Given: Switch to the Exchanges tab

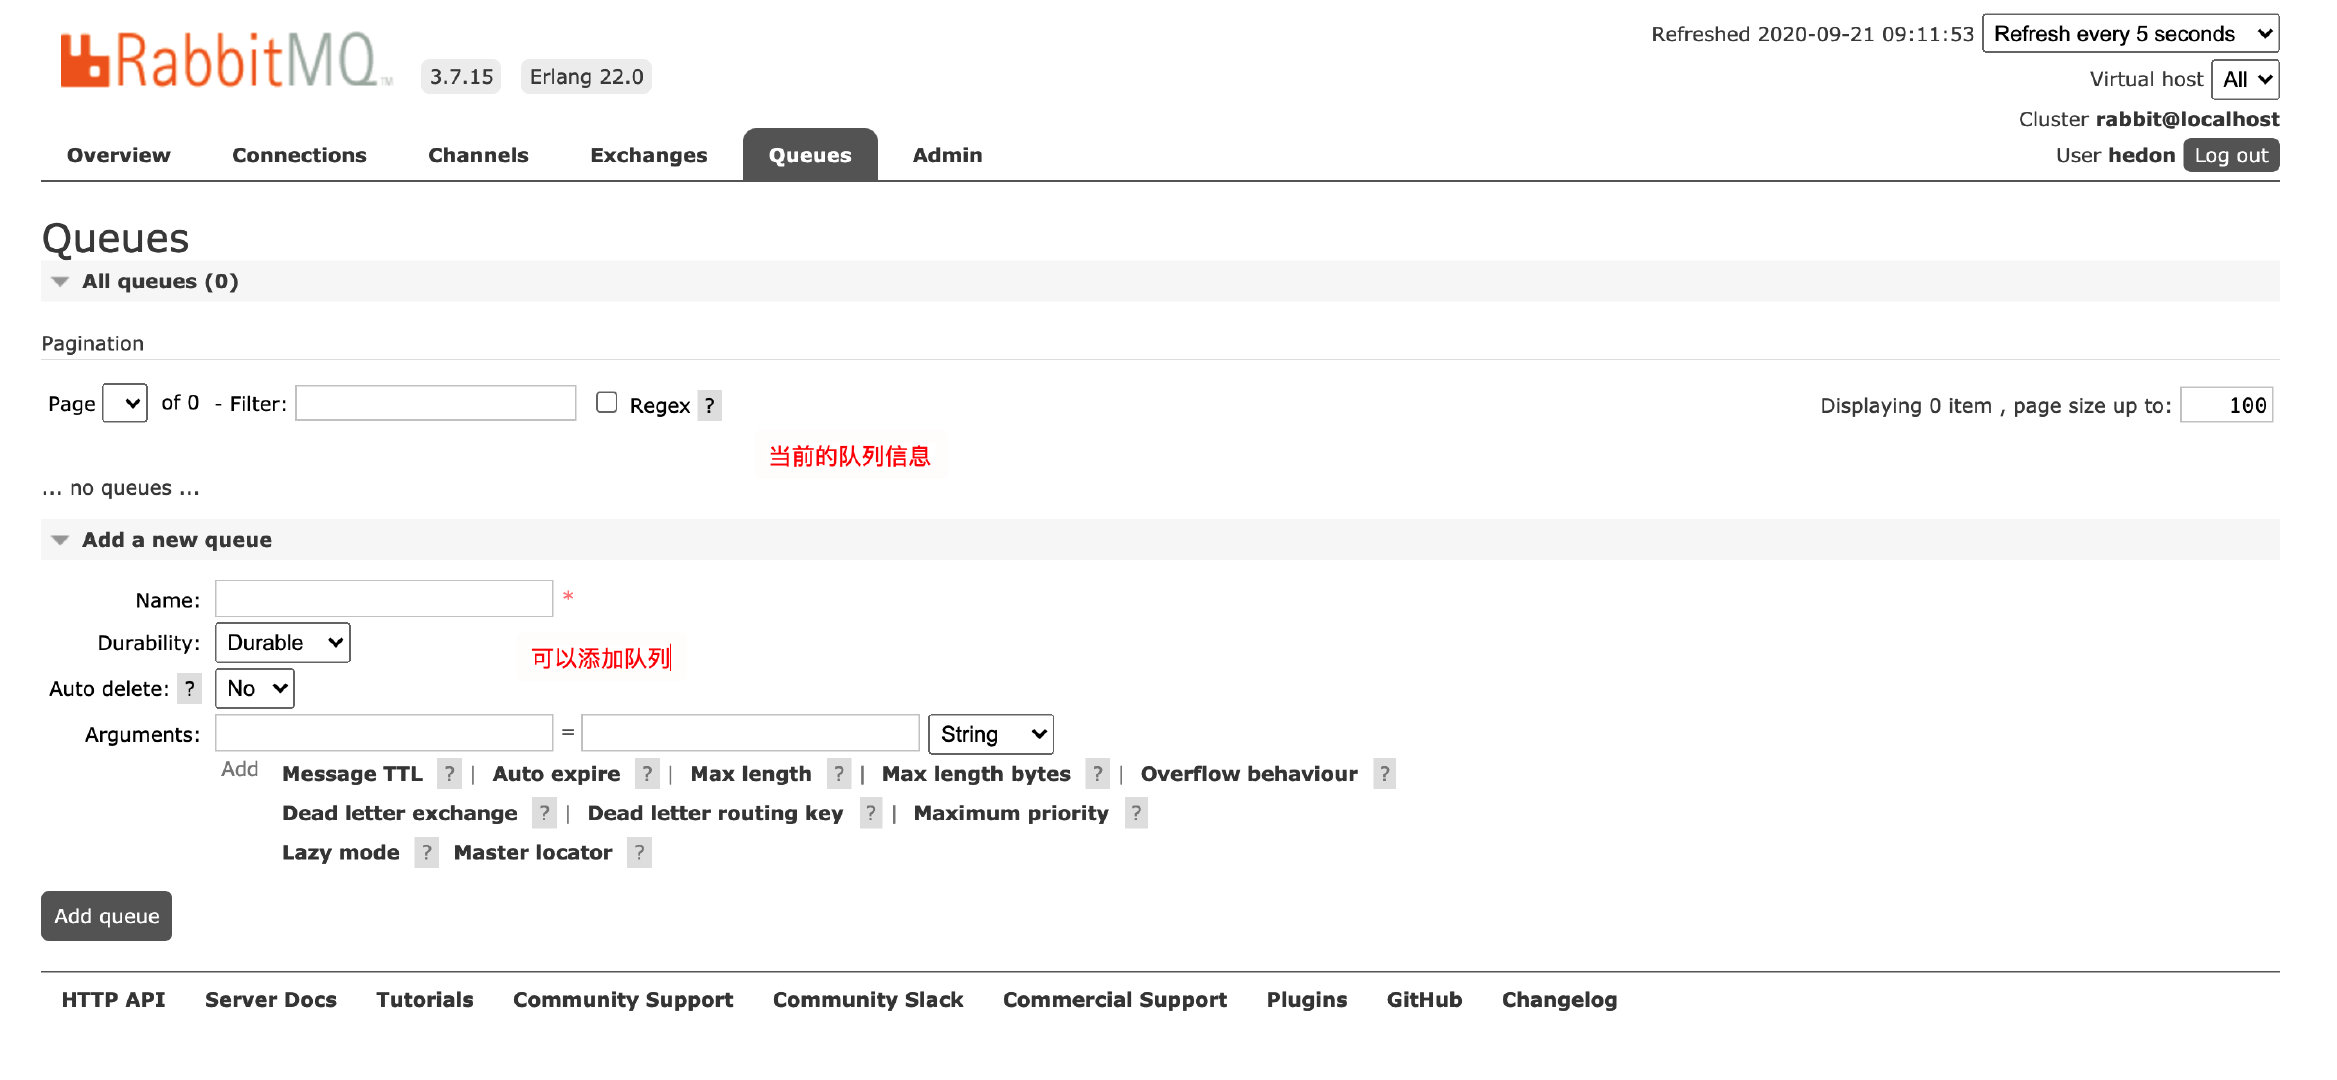Looking at the screenshot, I should [648, 156].
